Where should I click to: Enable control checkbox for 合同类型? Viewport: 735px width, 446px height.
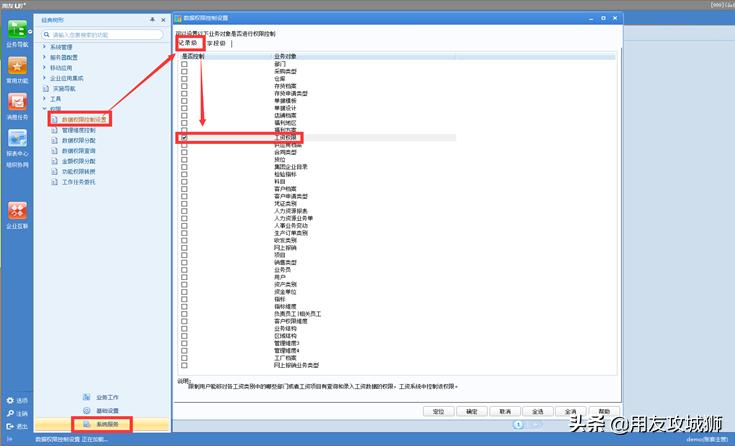184,152
